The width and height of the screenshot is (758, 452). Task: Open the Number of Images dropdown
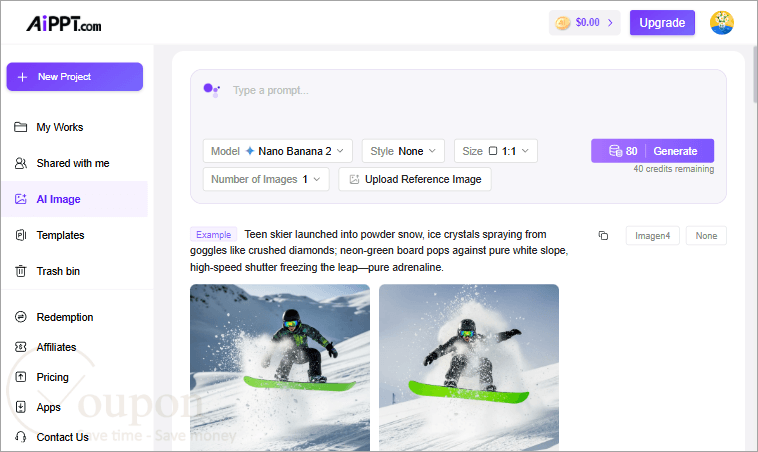pyautogui.click(x=266, y=179)
